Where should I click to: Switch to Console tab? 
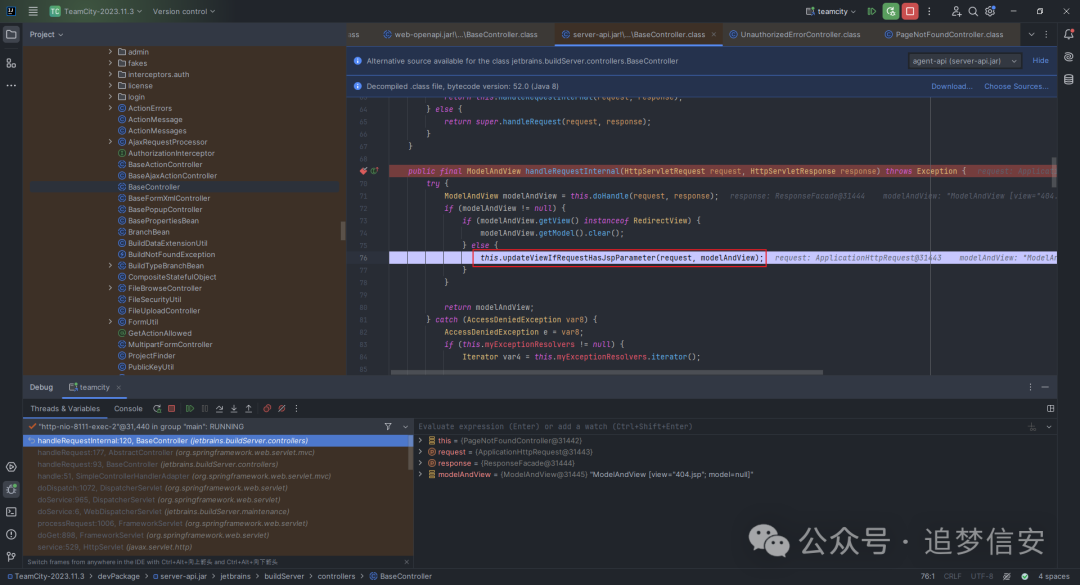tap(128, 409)
